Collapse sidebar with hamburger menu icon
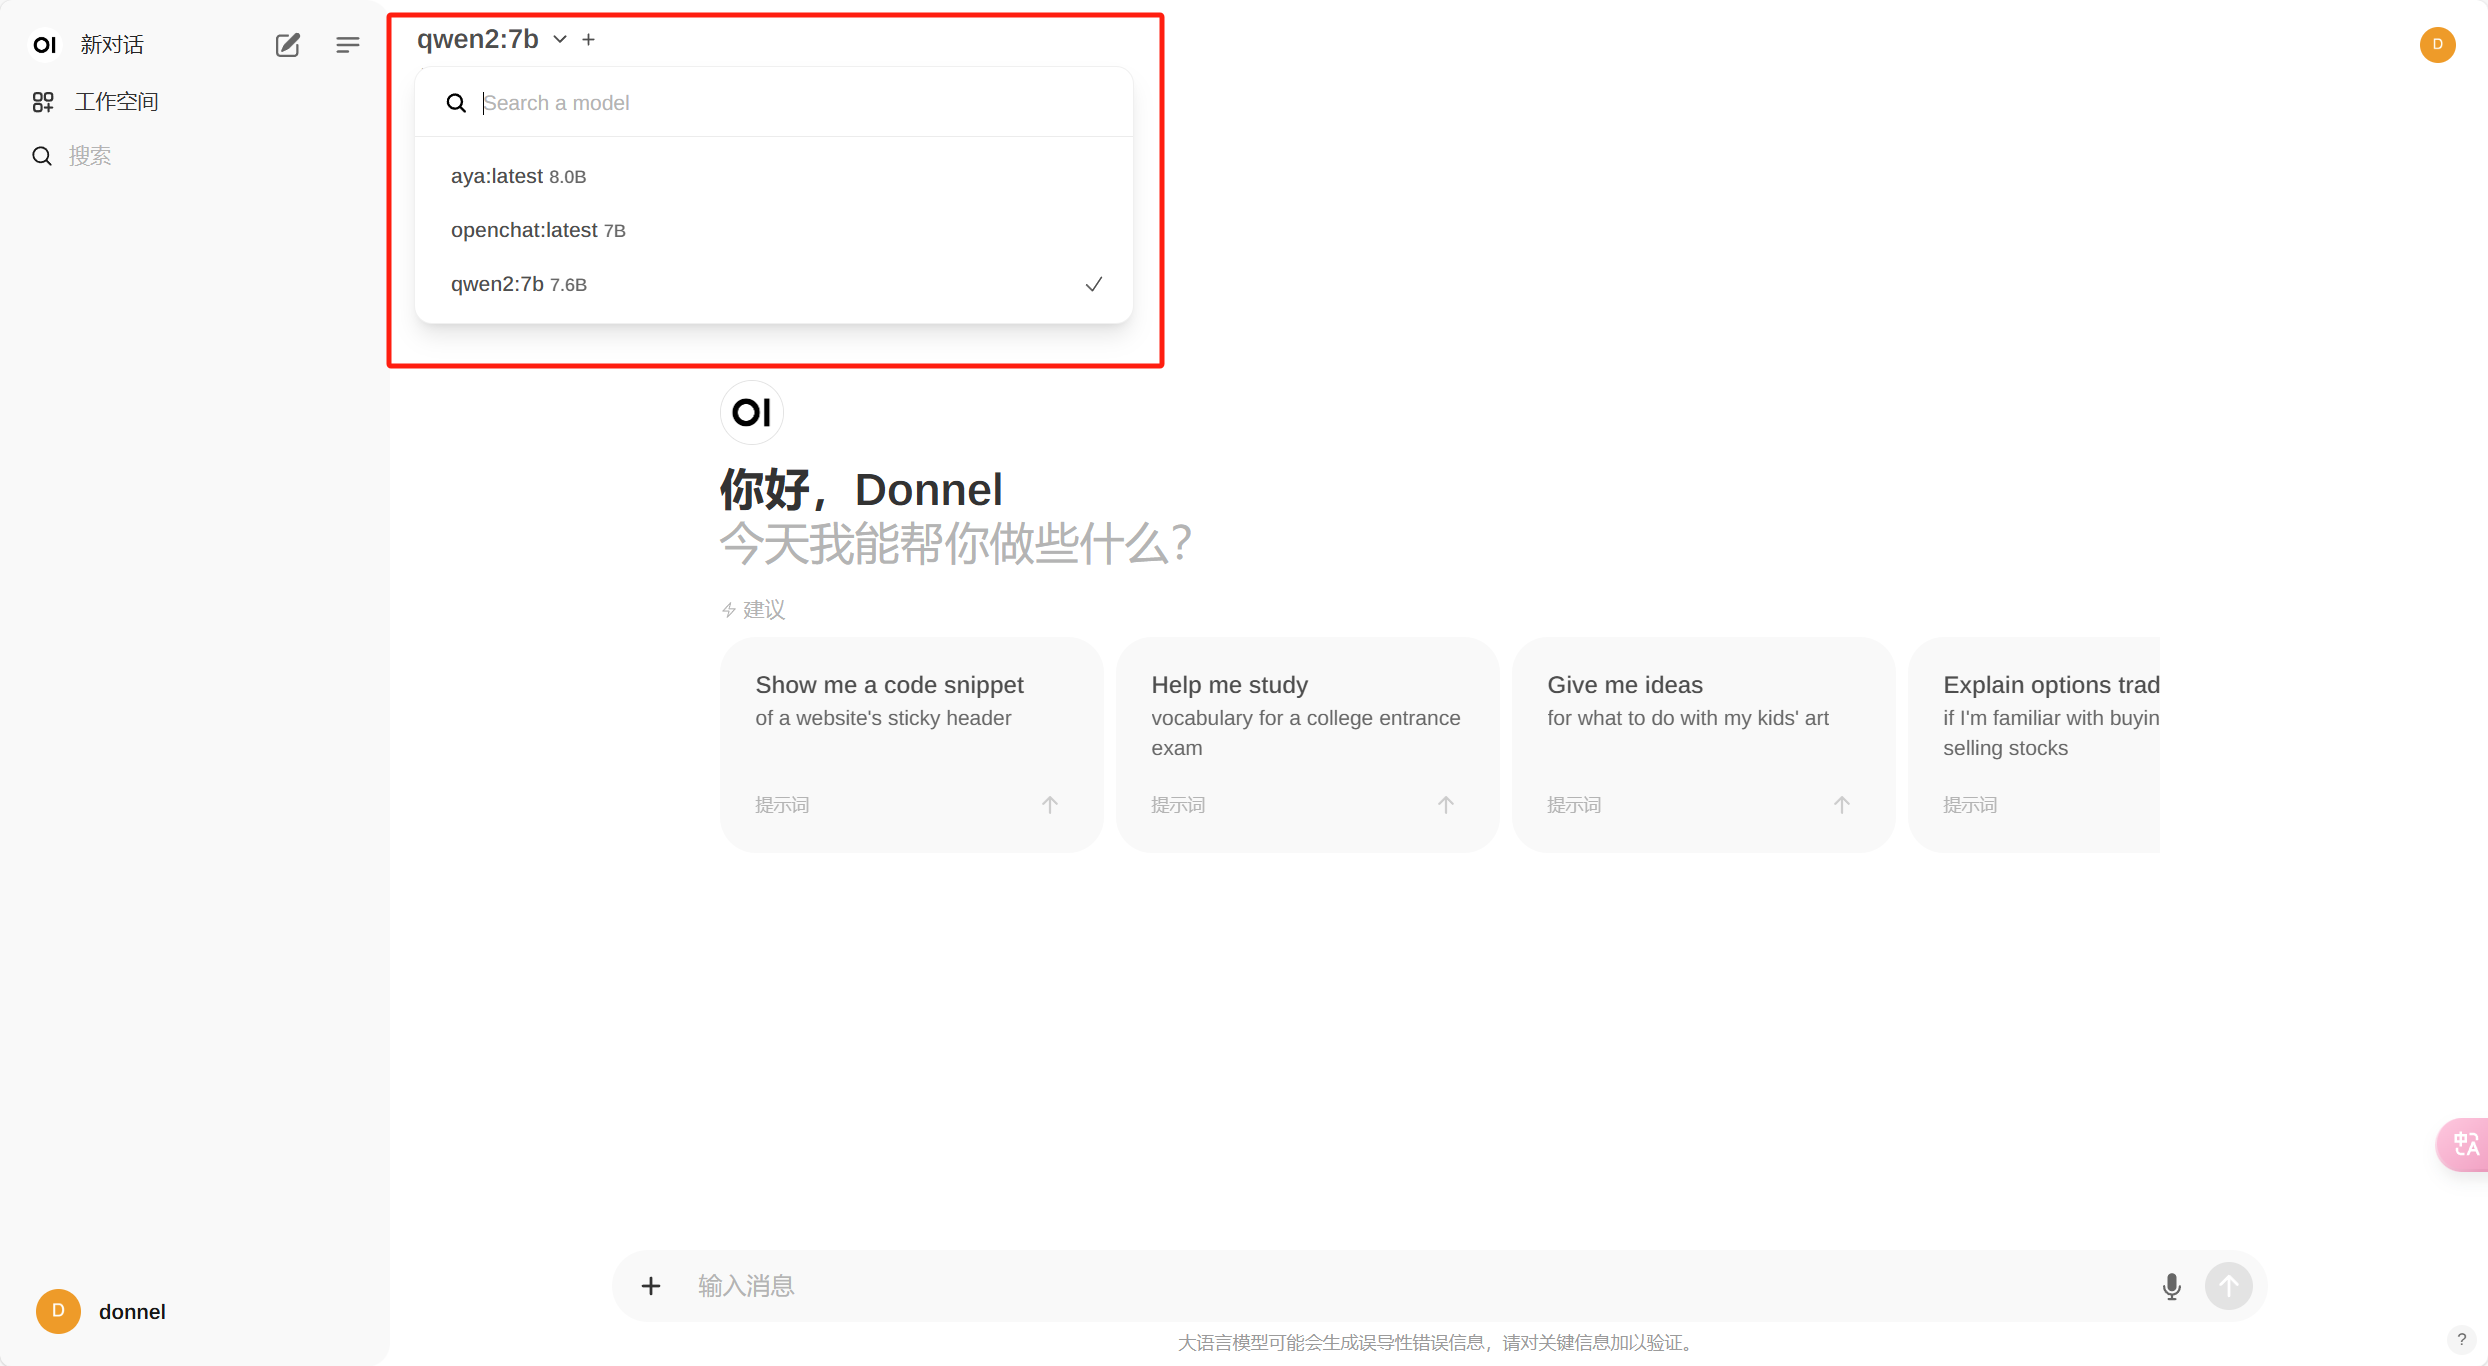 click(347, 45)
